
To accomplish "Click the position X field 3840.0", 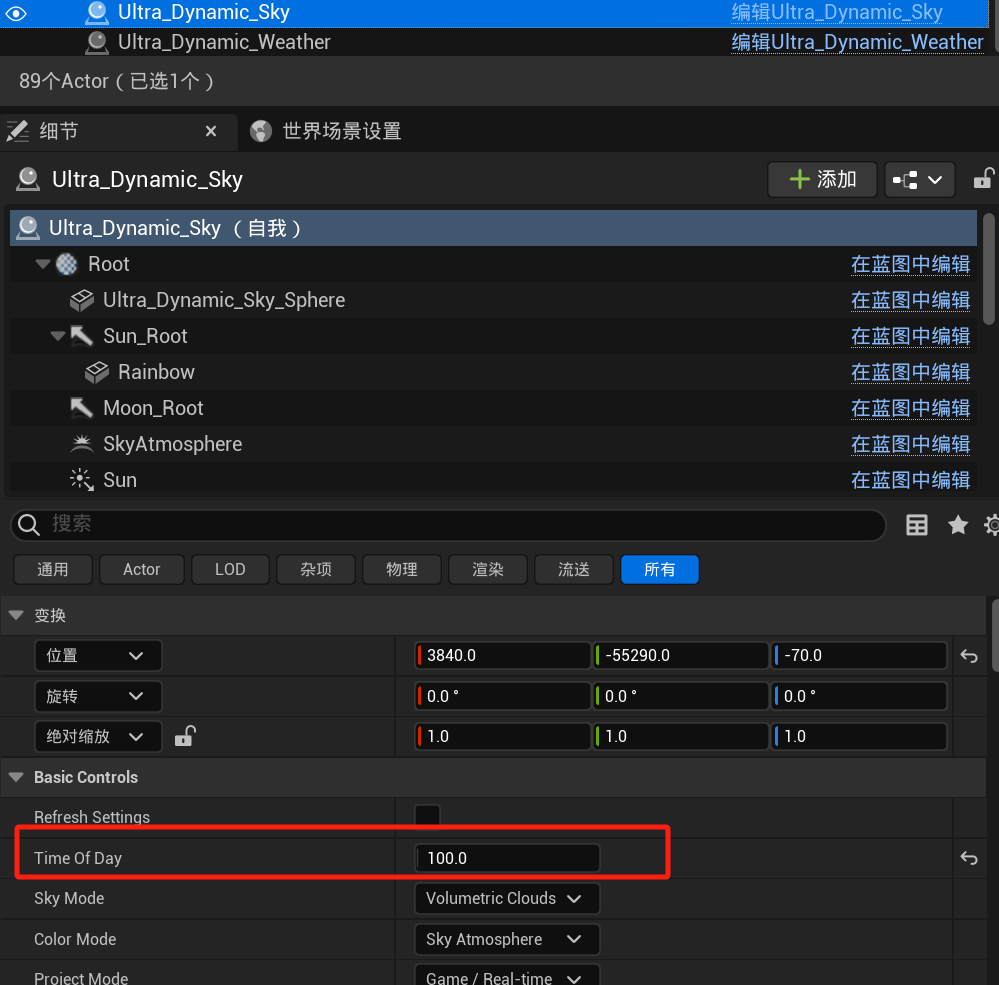I will [502, 656].
